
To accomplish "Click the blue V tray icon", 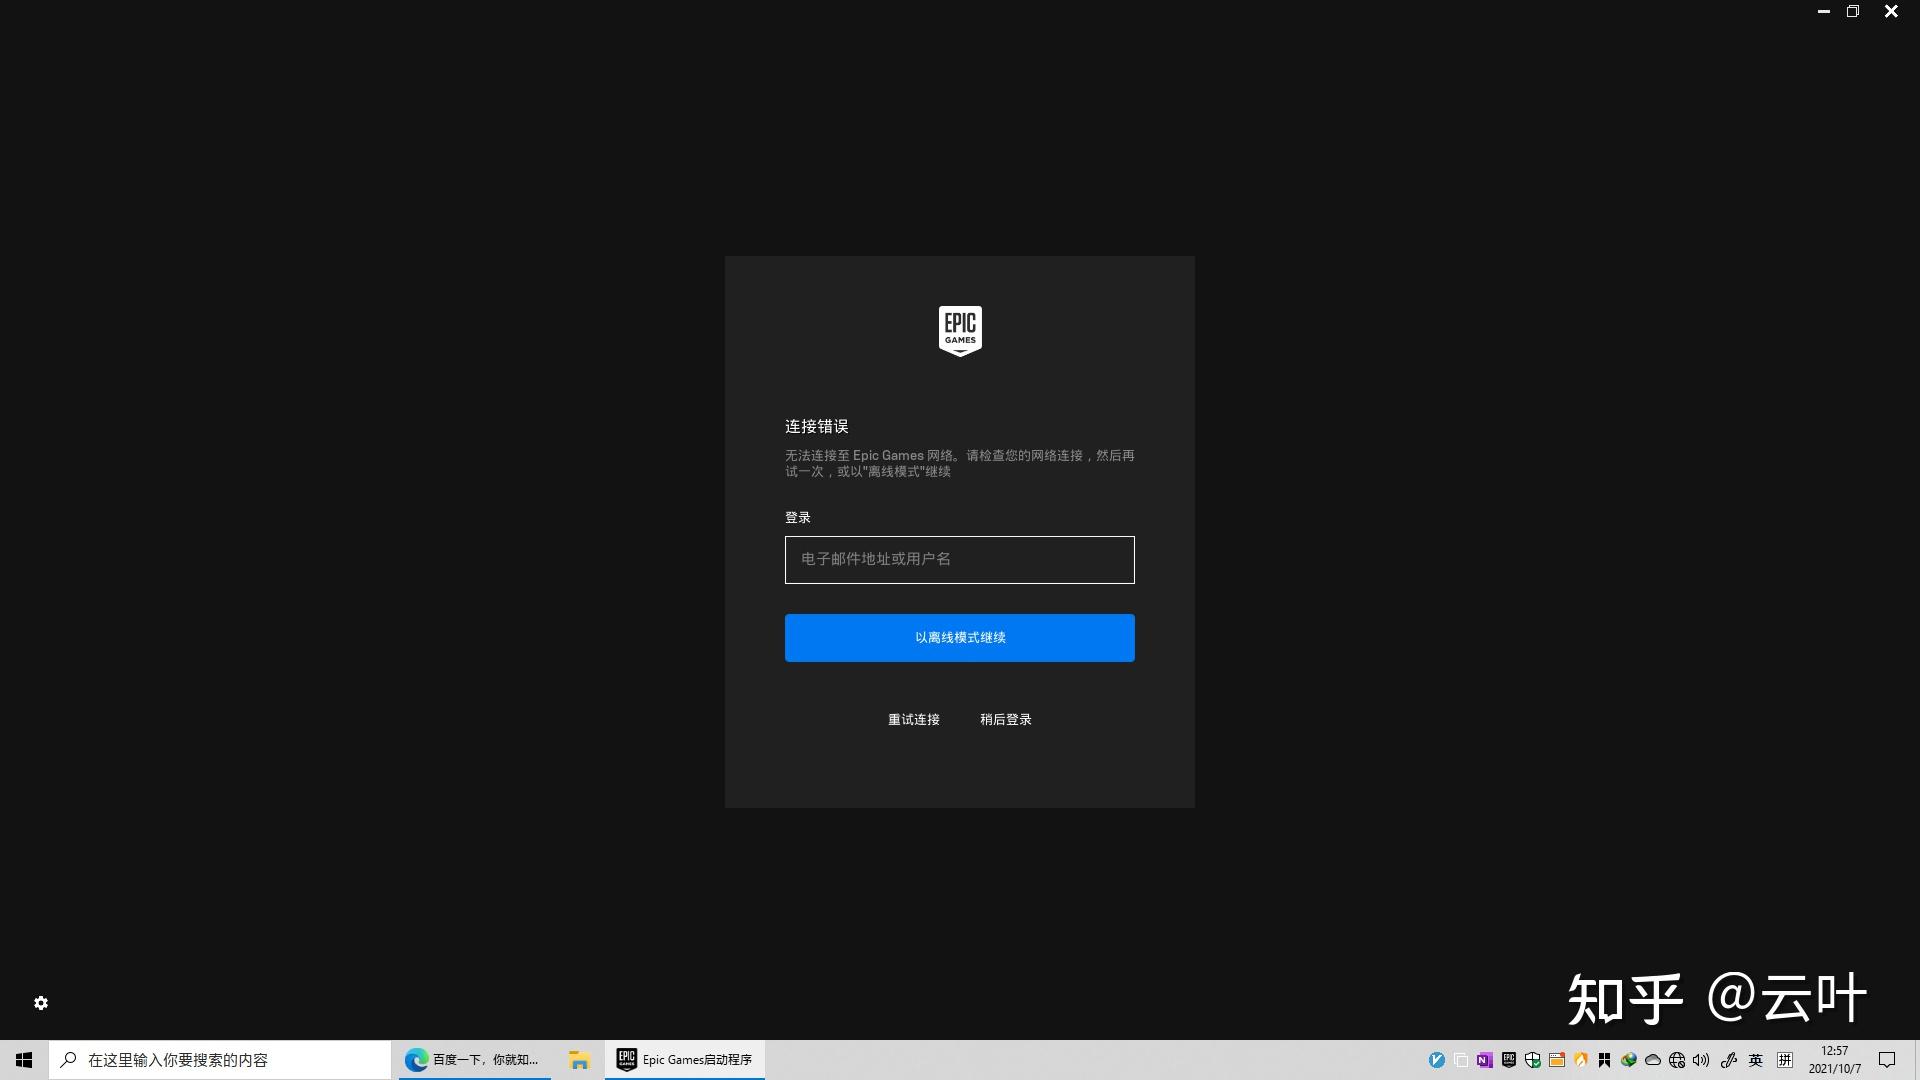I will [1437, 1060].
